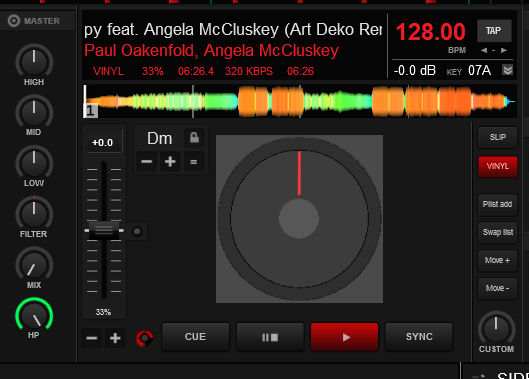This screenshot has height=379, width=529.
Task: Click the pitch bend minus button
Action: click(92, 338)
